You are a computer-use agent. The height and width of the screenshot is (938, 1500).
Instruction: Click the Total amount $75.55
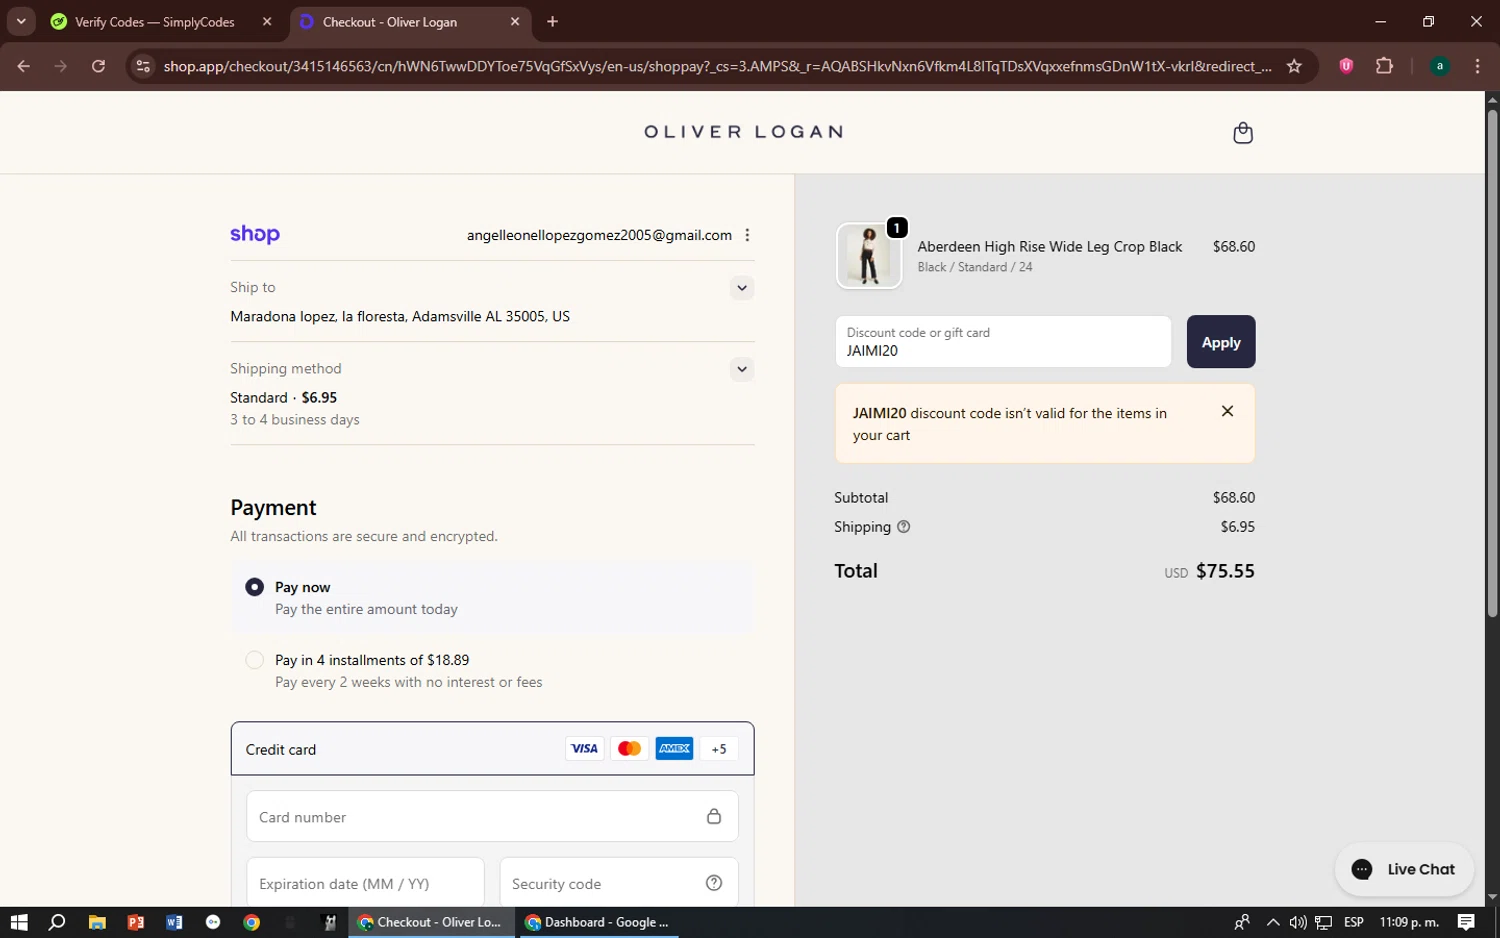tap(1225, 571)
